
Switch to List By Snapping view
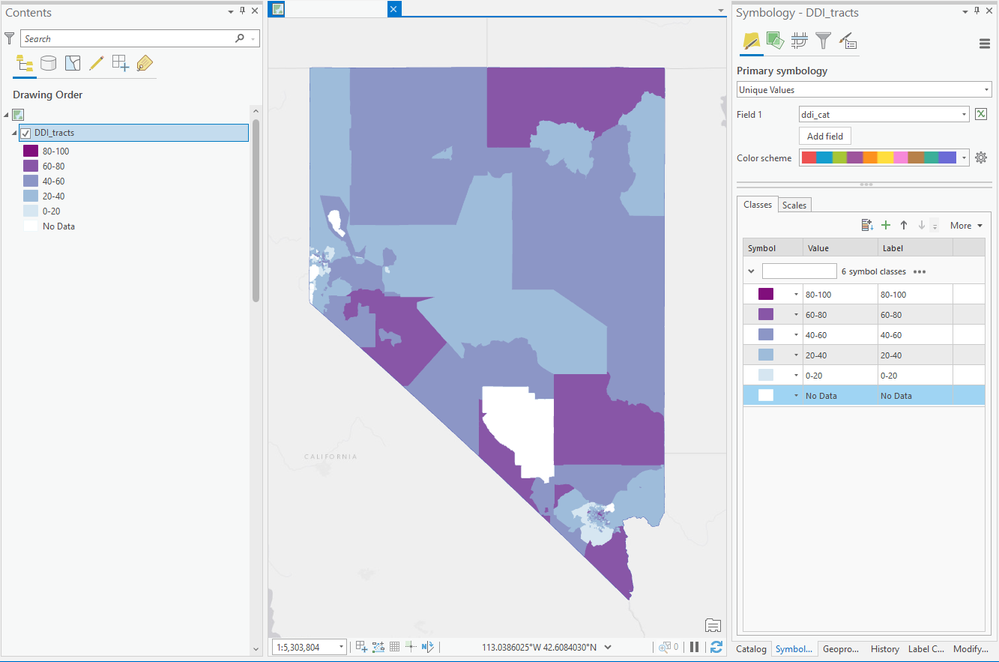120,63
